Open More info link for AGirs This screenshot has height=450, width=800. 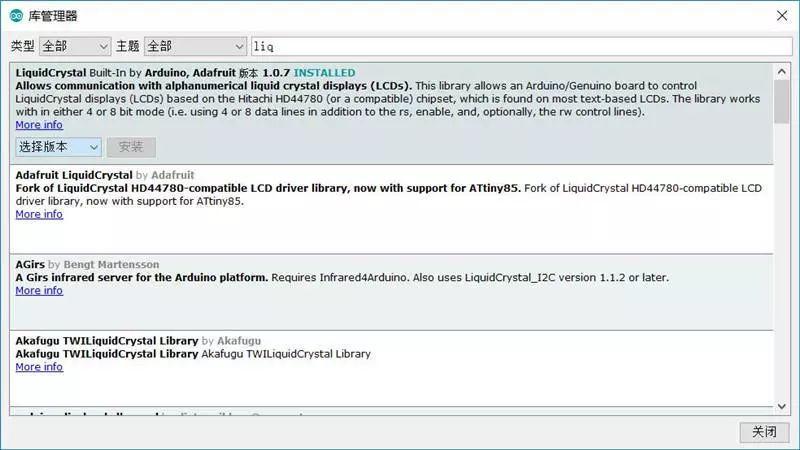(x=39, y=290)
